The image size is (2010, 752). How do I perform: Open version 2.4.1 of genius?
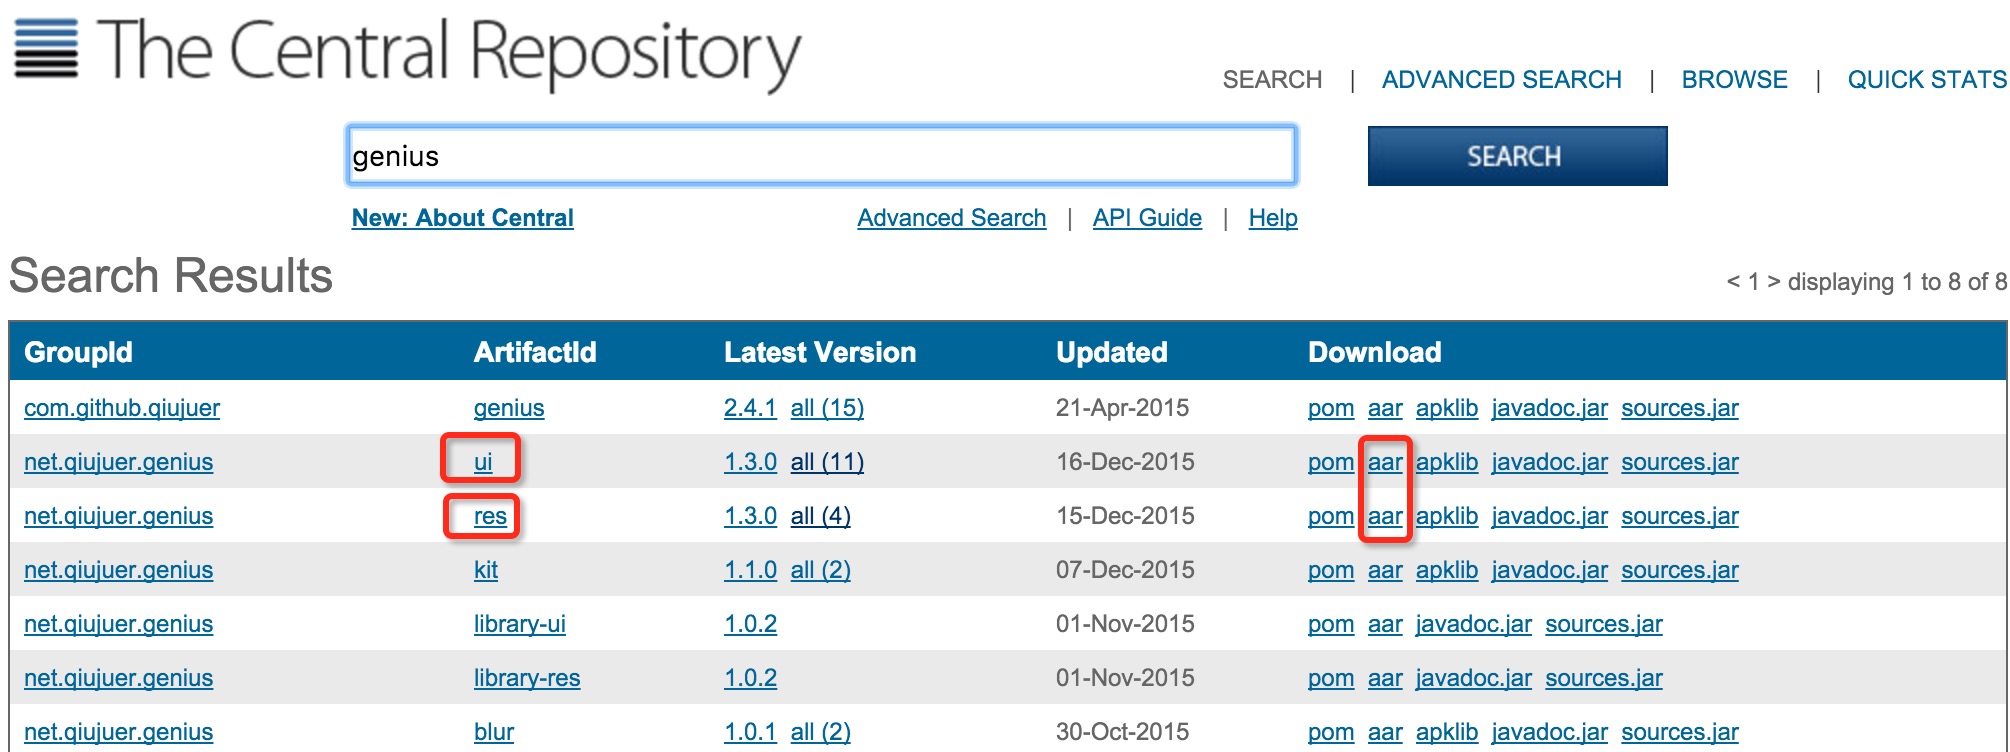tap(750, 408)
